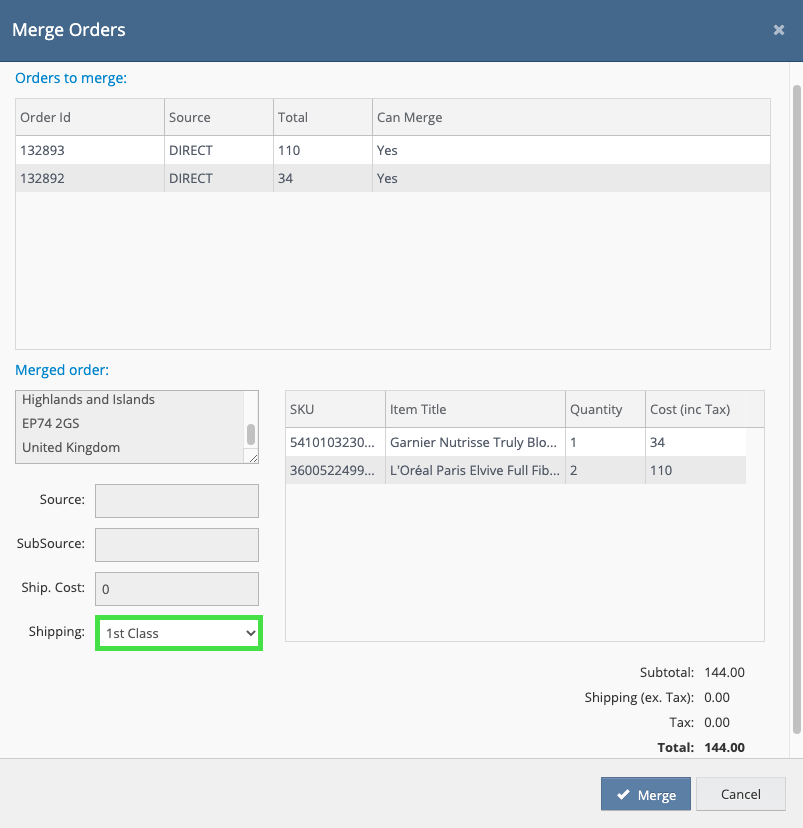Close the Merge Orders dialog with X

(x=778, y=30)
